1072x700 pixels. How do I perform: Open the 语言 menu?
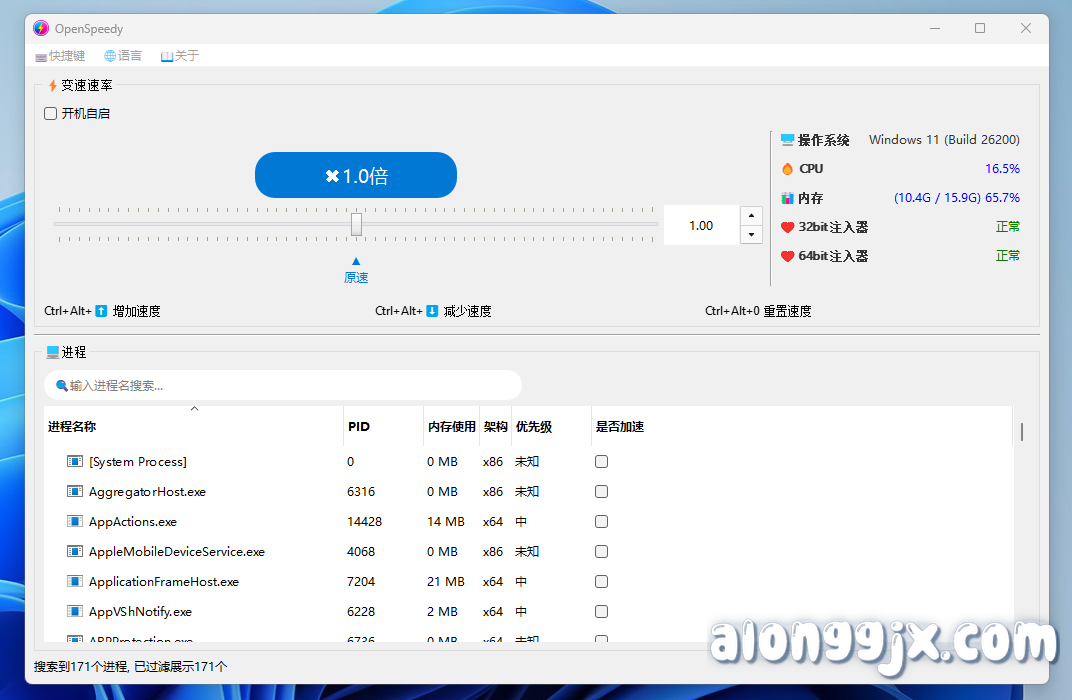pyautogui.click(x=122, y=56)
